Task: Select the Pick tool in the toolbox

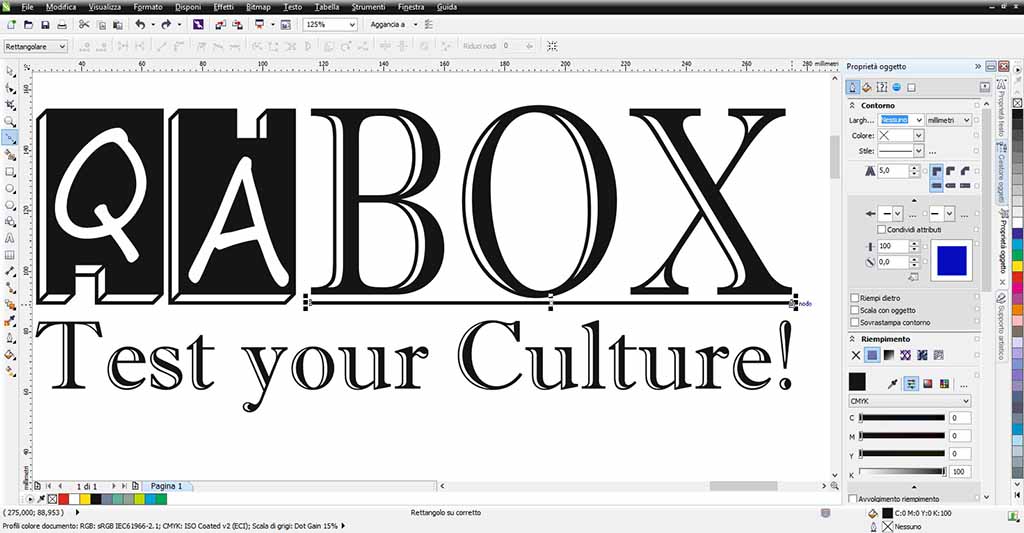Action: 10,71
